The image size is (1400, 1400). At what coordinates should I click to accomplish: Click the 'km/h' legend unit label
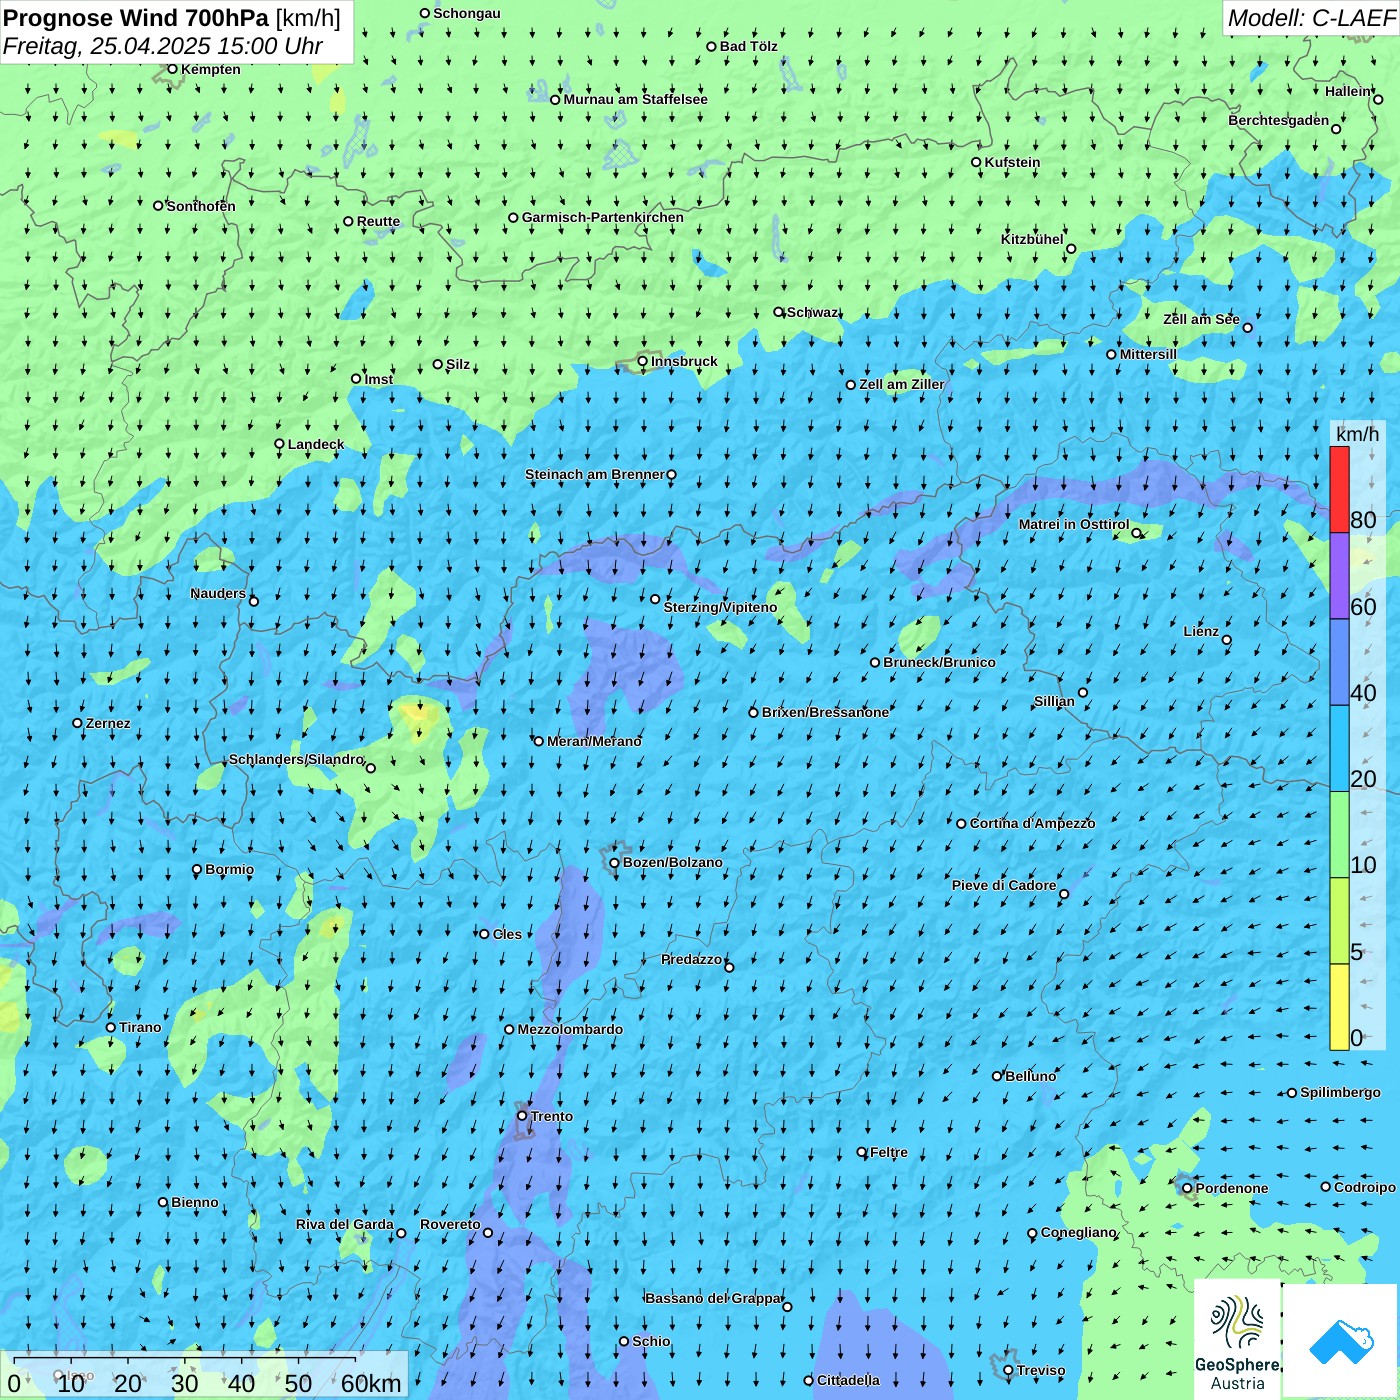tap(1357, 434)
